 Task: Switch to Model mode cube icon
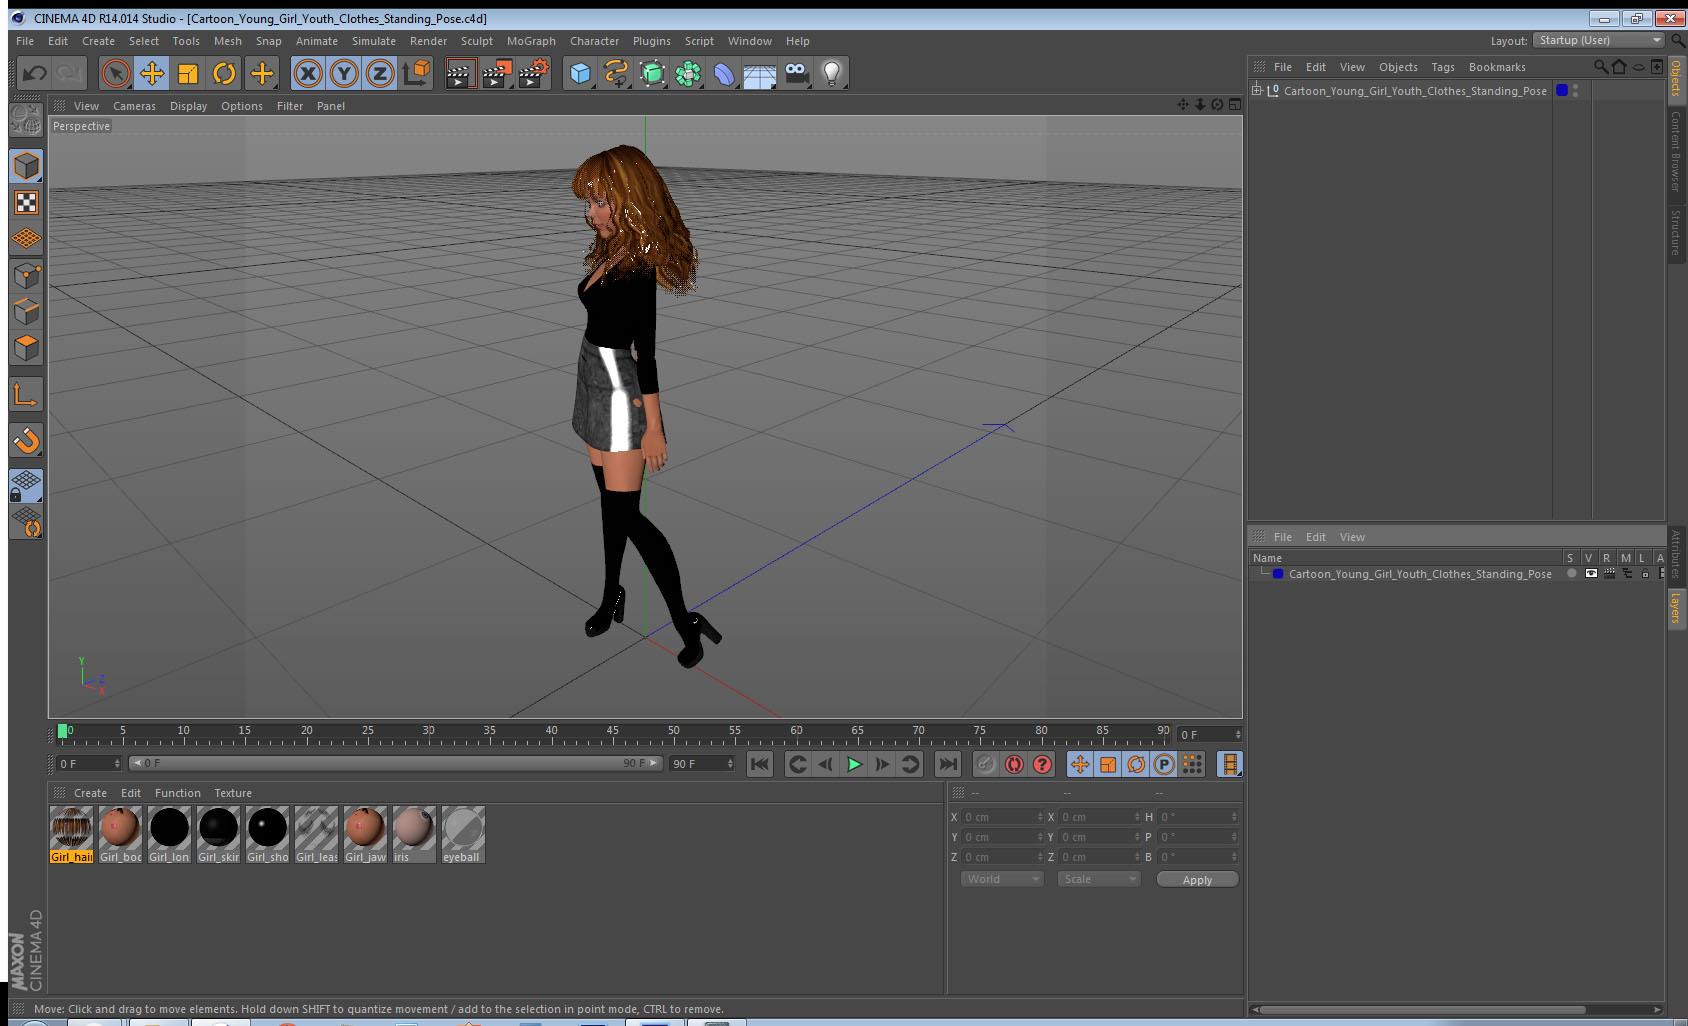[26, 166]
